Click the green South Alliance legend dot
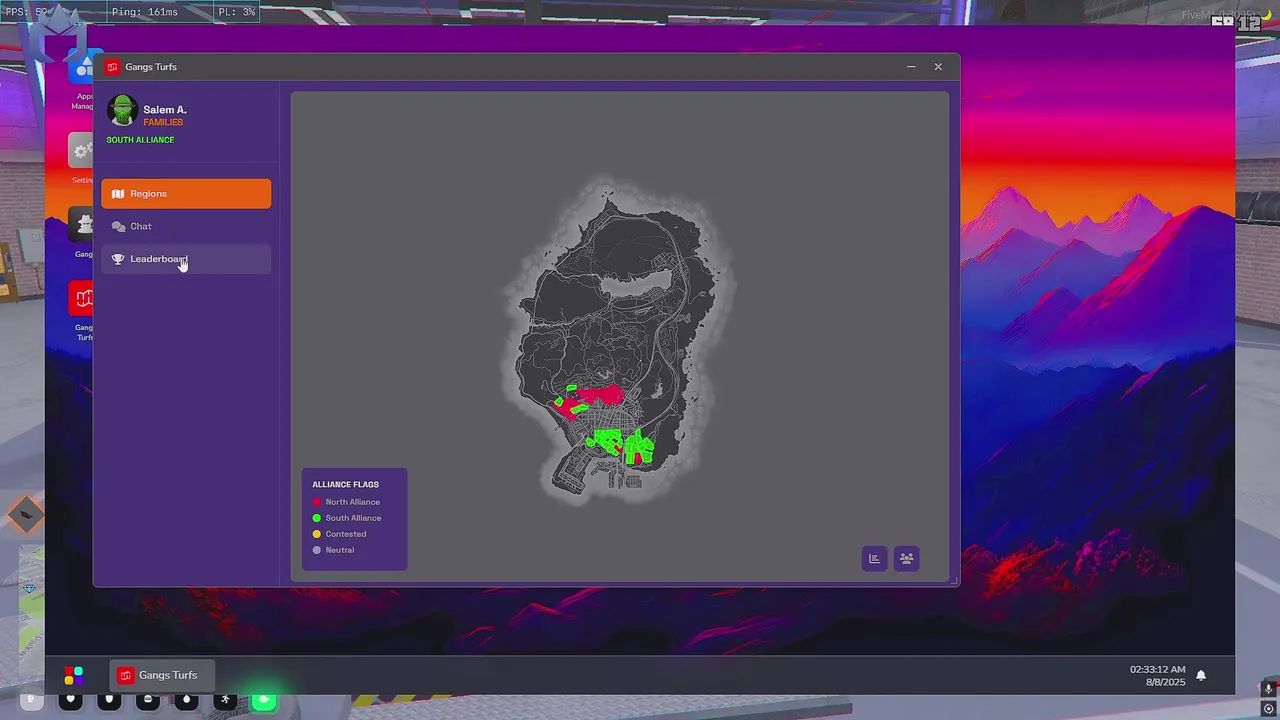The image size is (1280, 720). click(317, 518)
